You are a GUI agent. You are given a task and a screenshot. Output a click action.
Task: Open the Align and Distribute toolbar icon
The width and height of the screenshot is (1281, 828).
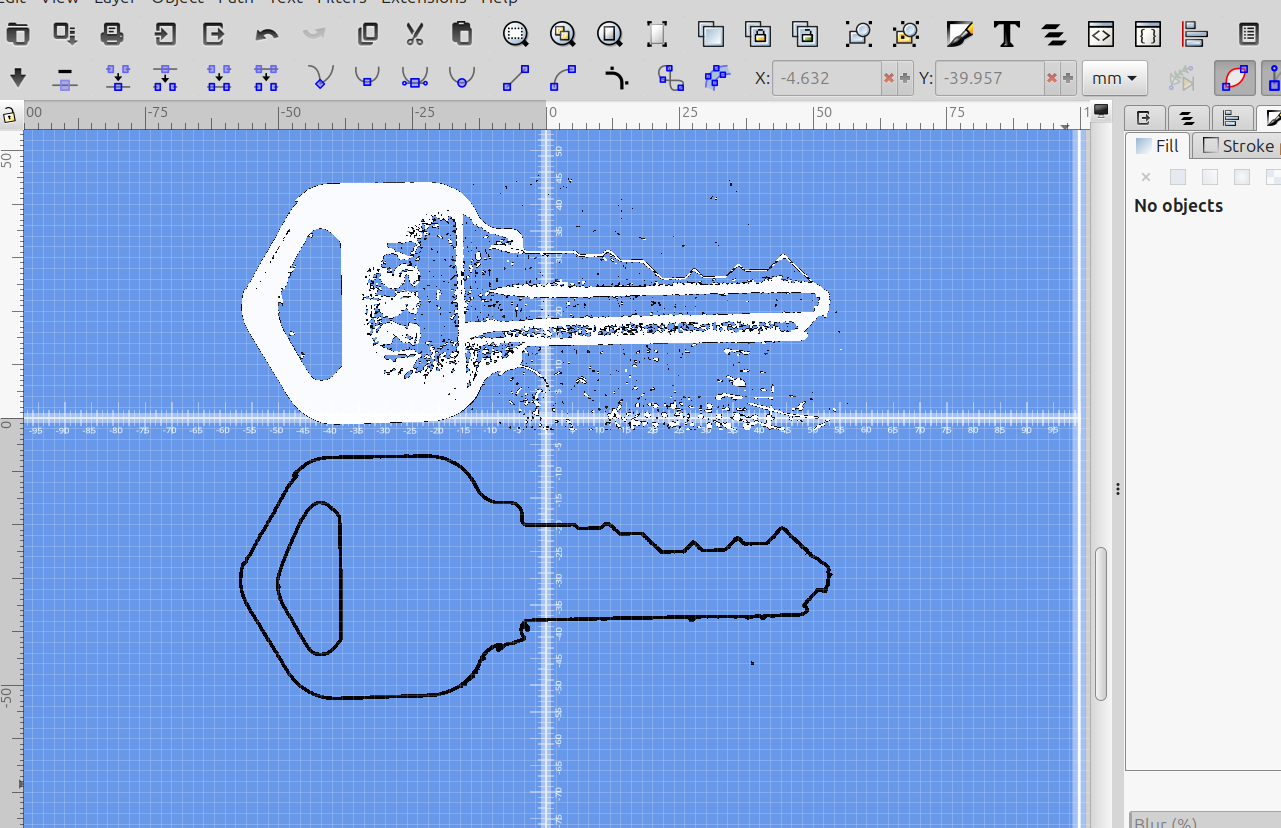tap(1195, 35)
